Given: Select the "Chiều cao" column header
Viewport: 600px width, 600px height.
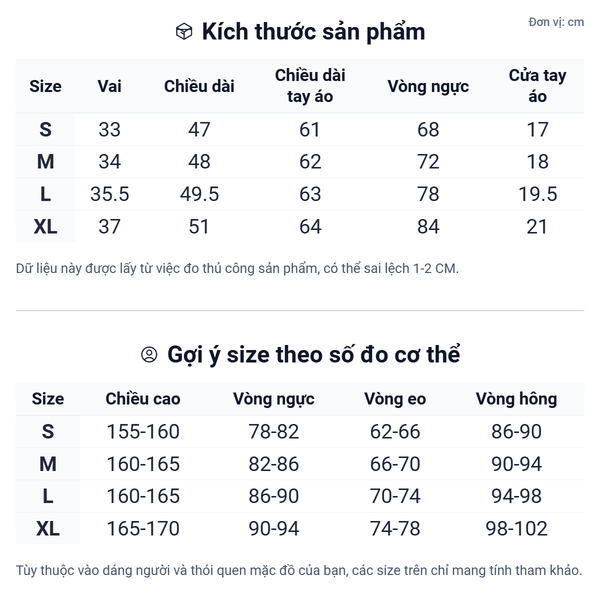Looking at the screenshot, I should (143, 399).
